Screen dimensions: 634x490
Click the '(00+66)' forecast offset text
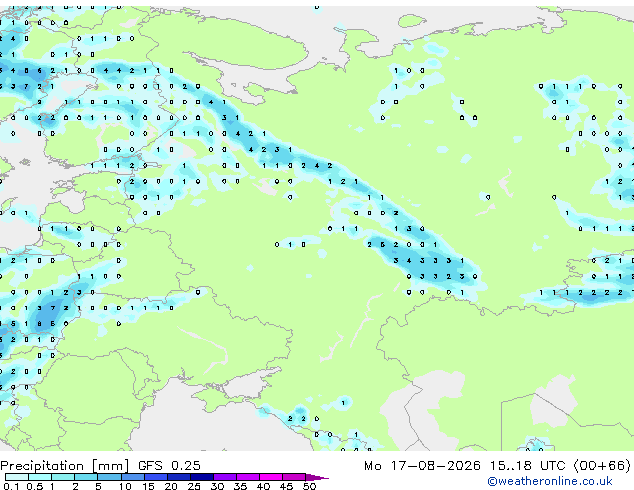(x=602, y=465)
